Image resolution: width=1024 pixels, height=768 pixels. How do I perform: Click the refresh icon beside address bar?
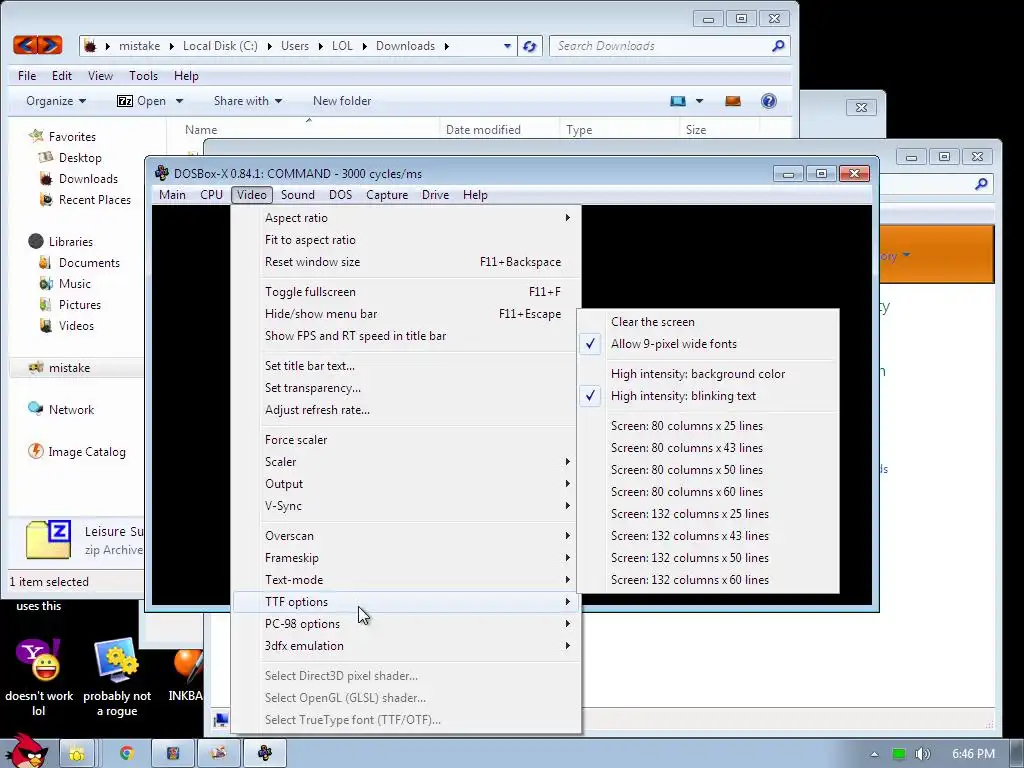[x=530, y=46]
